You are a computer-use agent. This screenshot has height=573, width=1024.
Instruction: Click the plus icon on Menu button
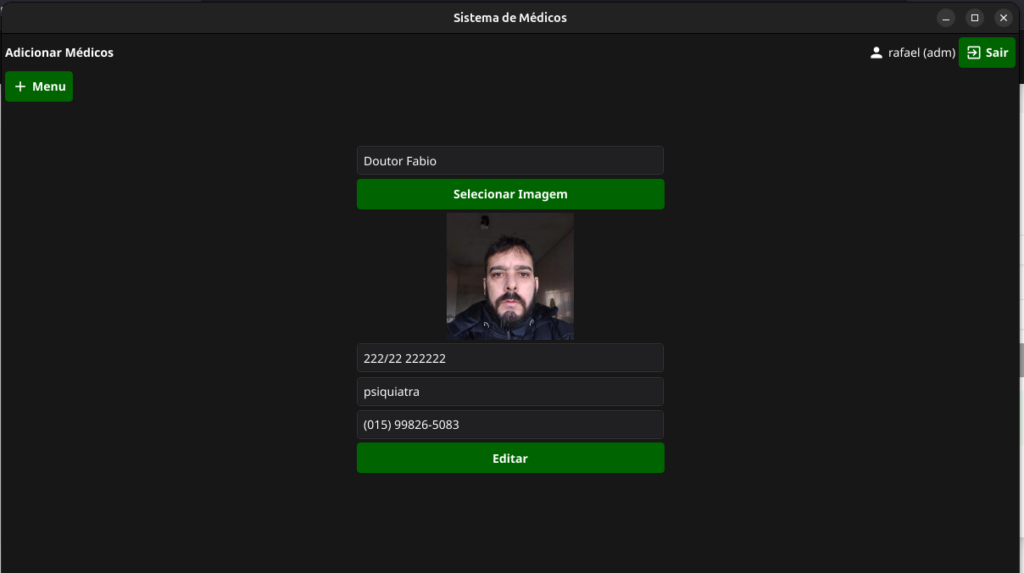point(20,87)
